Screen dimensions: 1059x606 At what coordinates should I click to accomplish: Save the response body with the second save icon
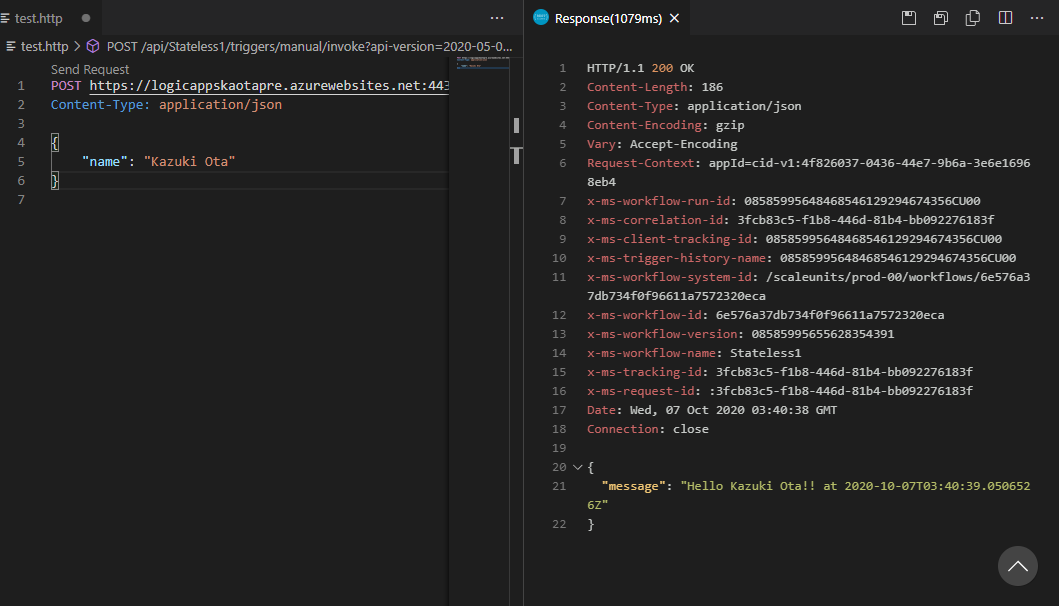click(x=941, y=18)
